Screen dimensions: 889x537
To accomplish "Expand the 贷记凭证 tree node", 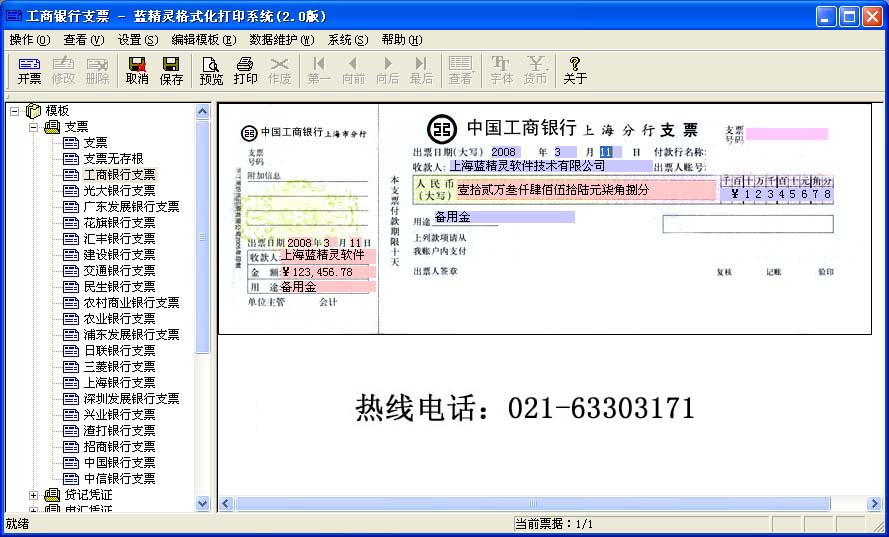I will pos(33,495).
